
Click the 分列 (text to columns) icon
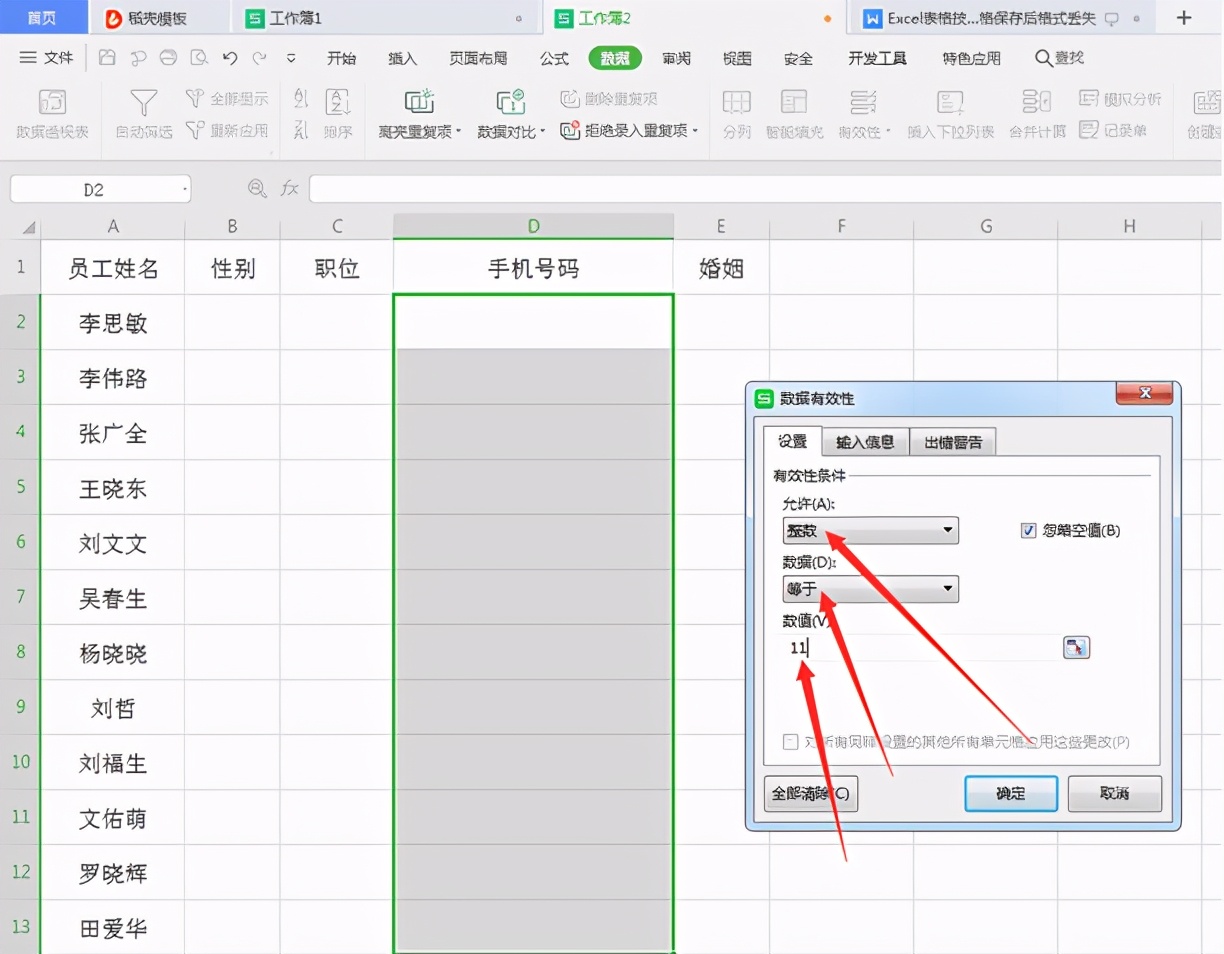737,102
